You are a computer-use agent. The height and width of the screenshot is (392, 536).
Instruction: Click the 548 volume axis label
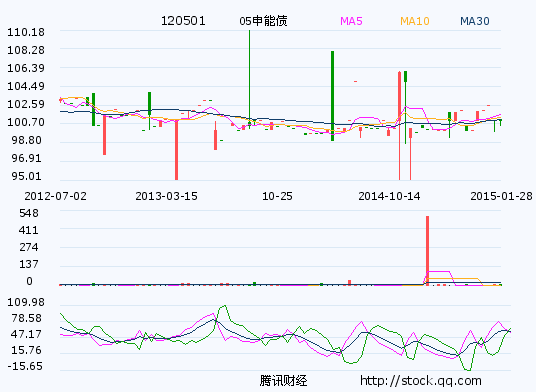[x=29, y=213]
